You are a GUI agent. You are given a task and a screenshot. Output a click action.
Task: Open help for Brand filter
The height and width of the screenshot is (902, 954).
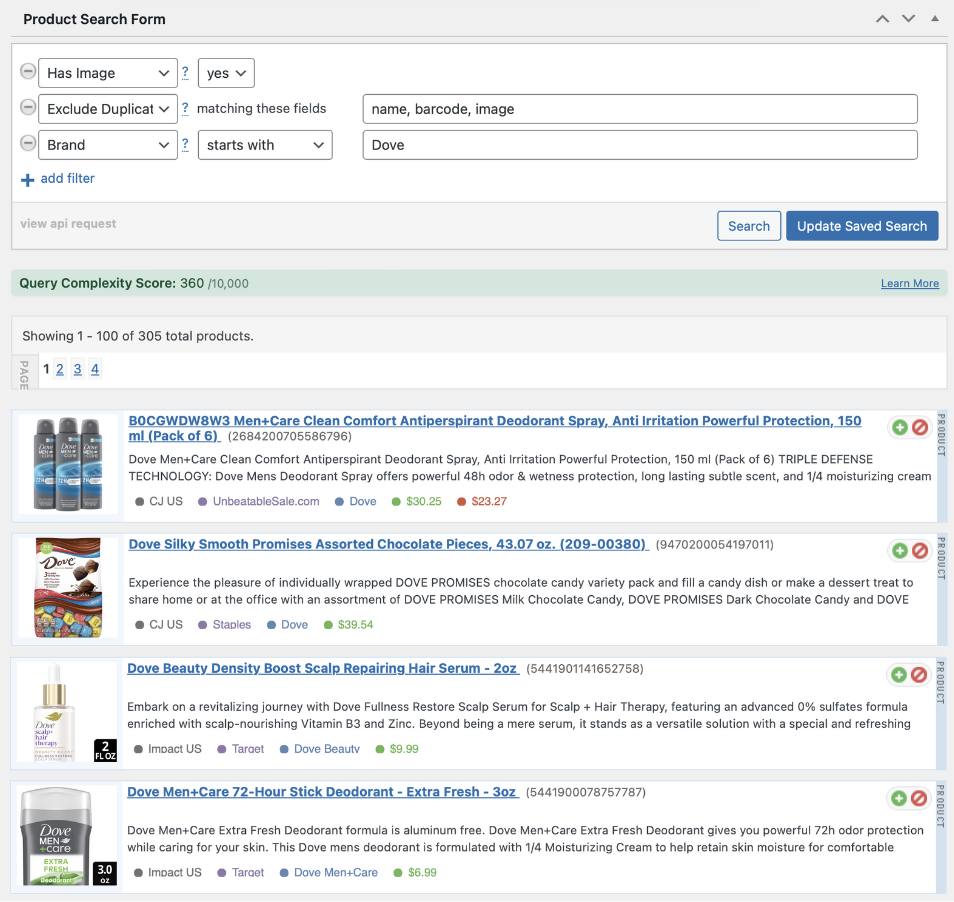185,145
